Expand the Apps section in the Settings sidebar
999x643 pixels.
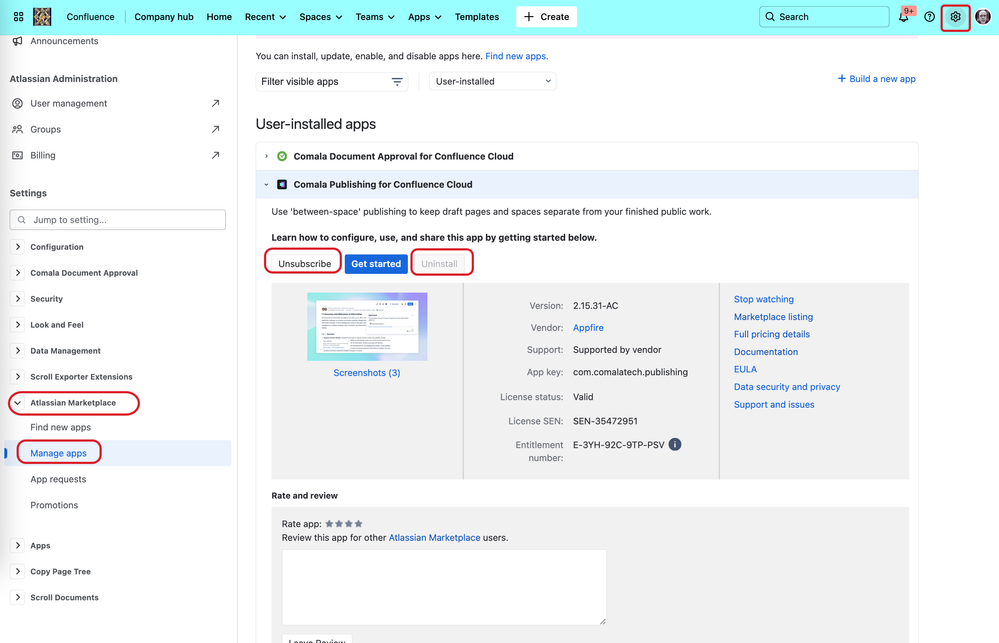(18, 545)
